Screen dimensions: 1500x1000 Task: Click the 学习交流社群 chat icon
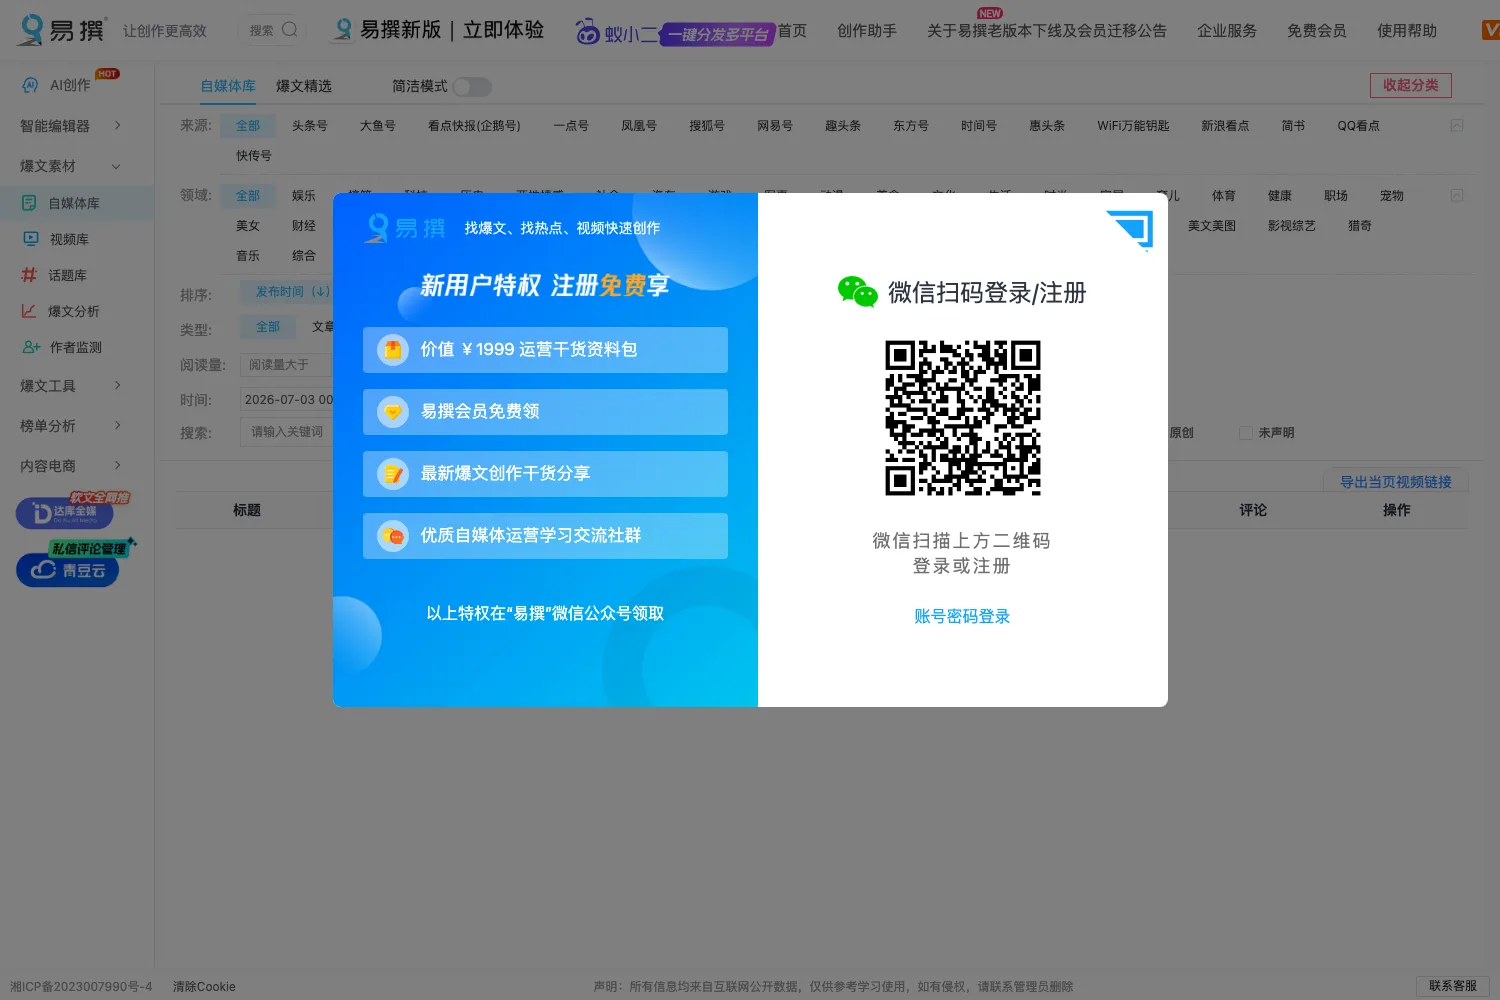[x=393, y=536]
